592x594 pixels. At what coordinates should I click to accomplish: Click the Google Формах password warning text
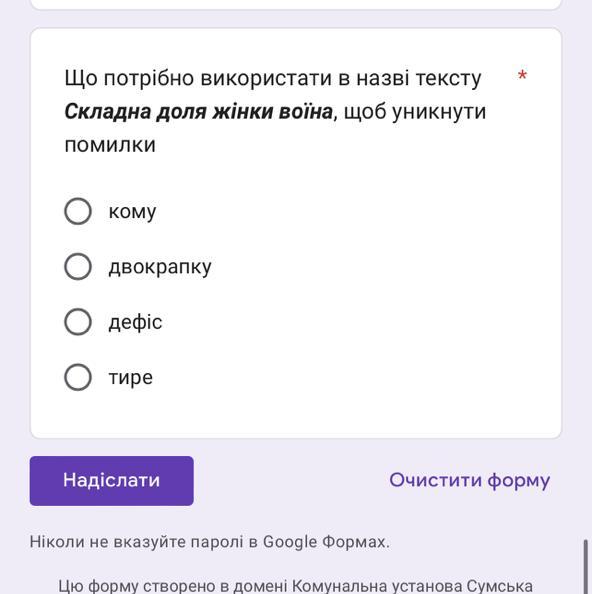[x=209, y=542]
